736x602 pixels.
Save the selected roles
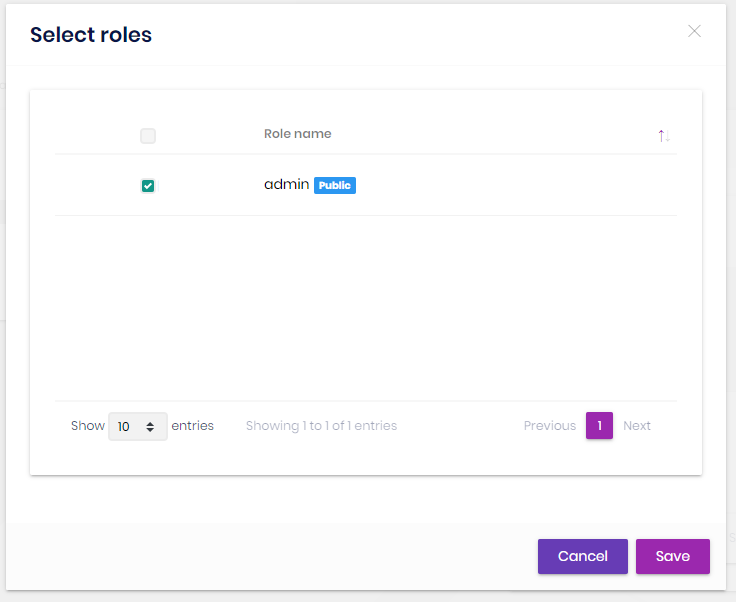click(x=673, y=556)
